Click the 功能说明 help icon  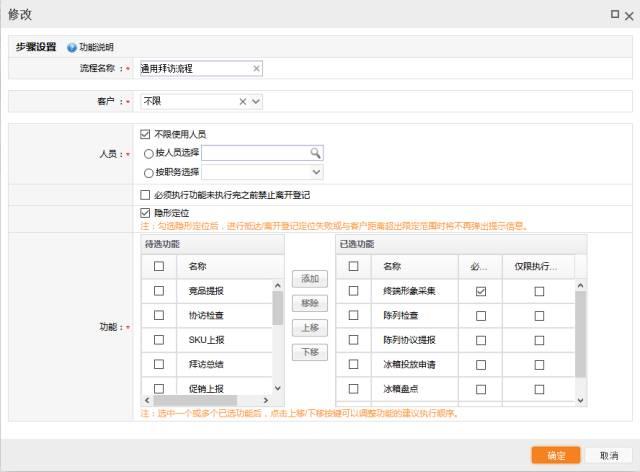coord(72,47)
